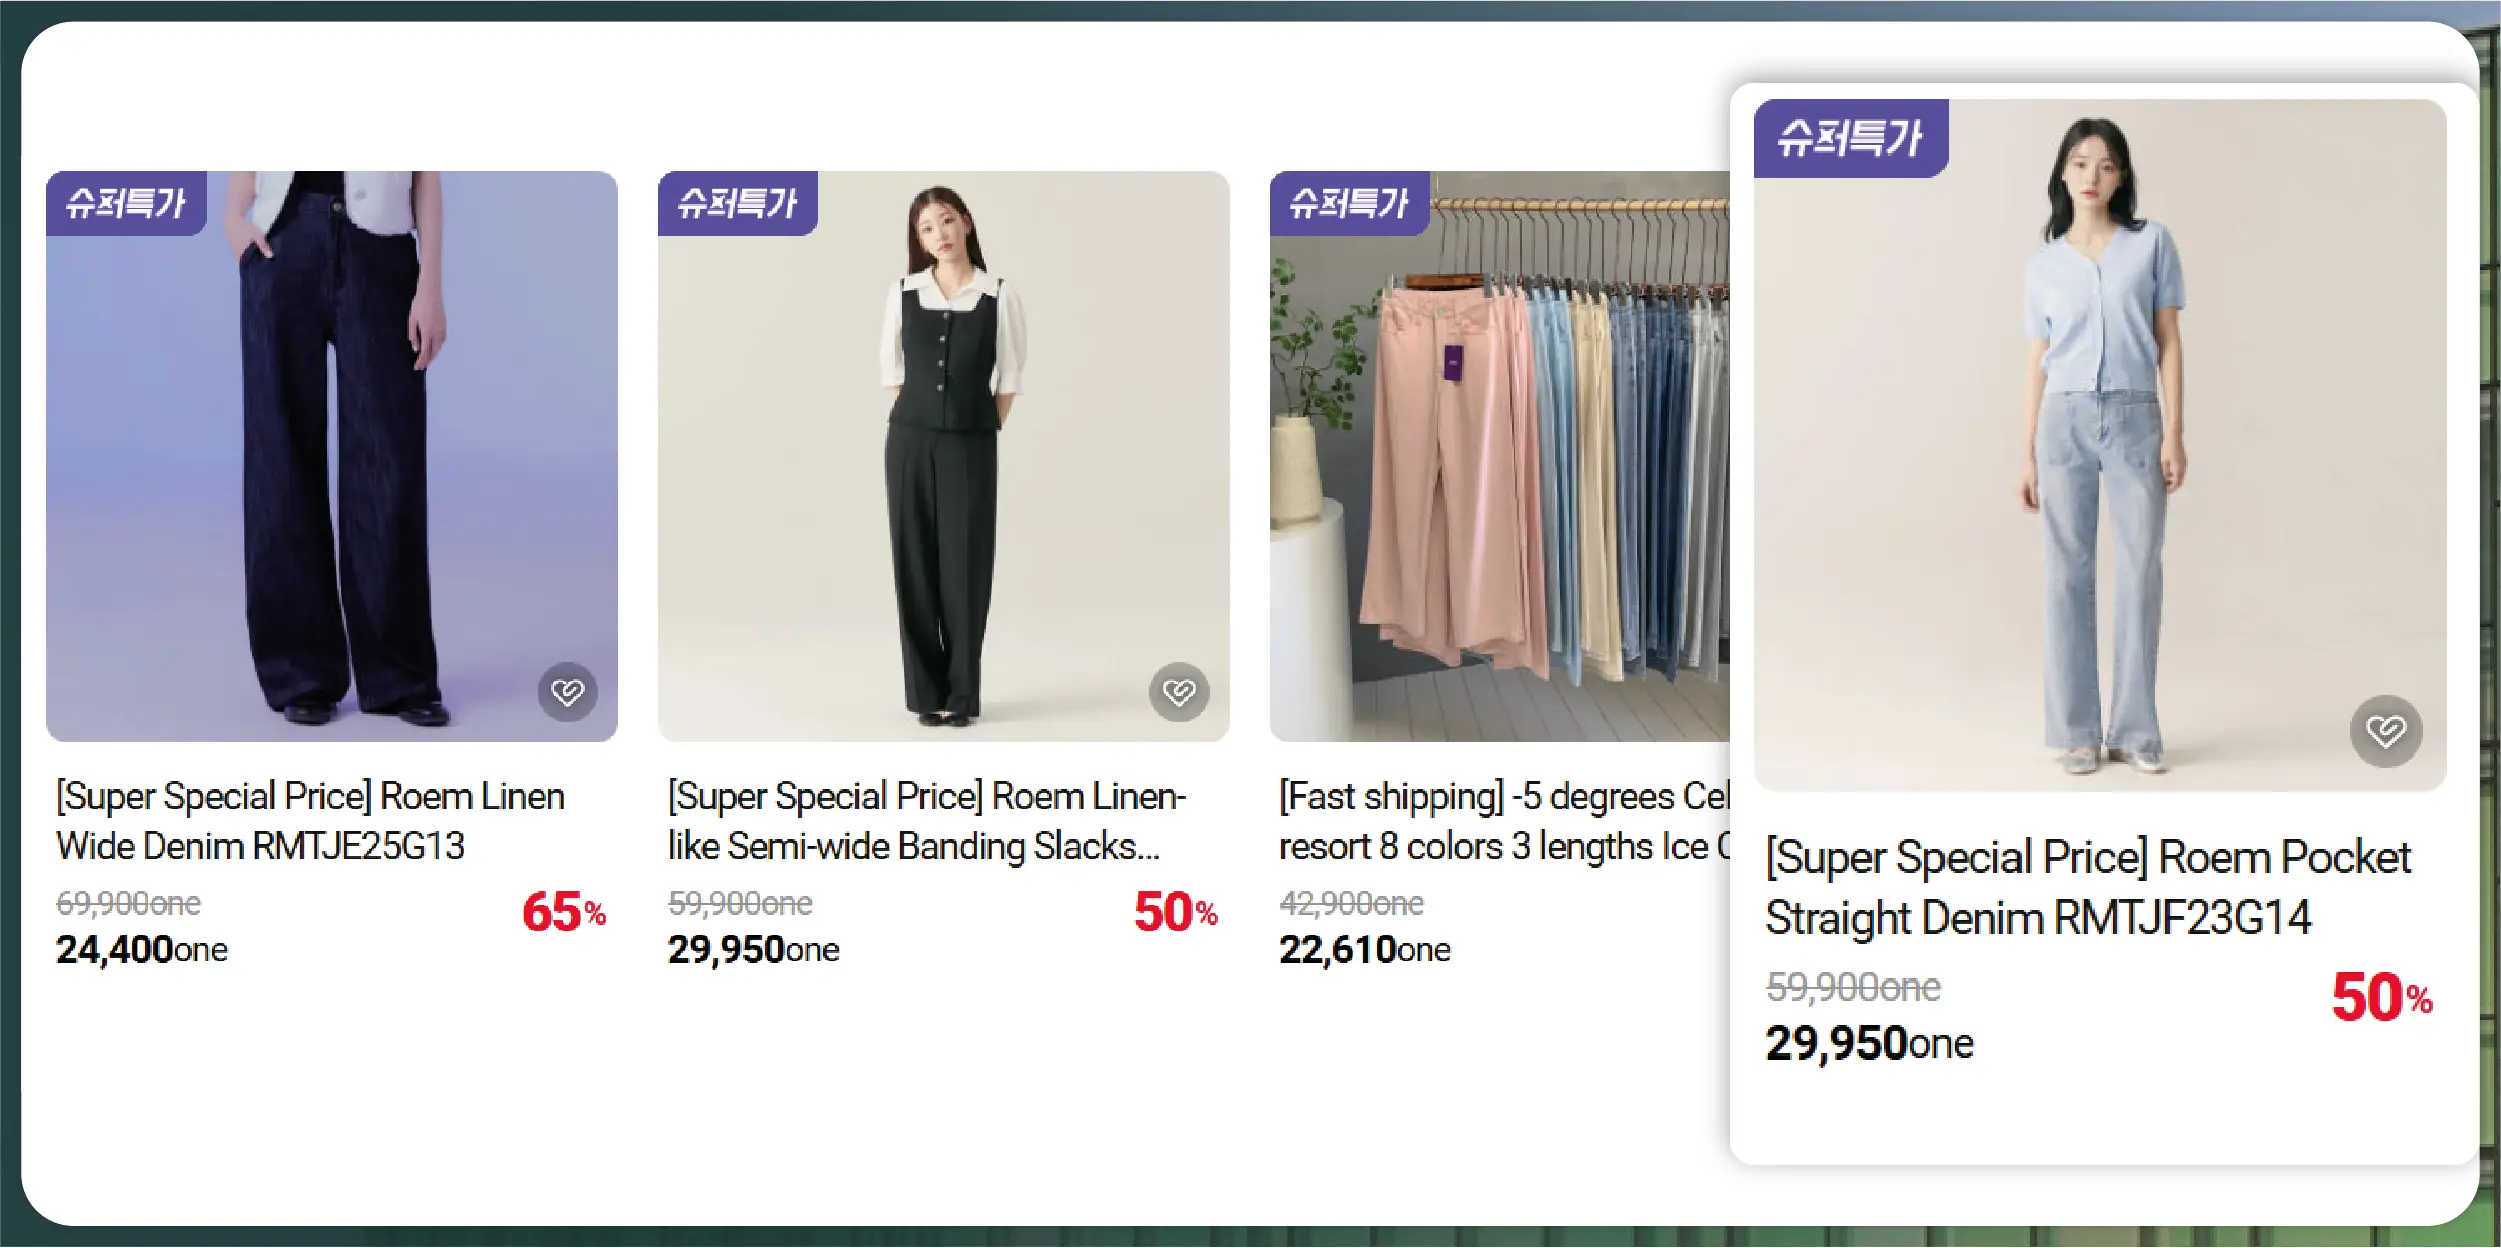Click the 65% discount label
The height and width of the screenshot is (1248, 2501).
coord(564,912)
